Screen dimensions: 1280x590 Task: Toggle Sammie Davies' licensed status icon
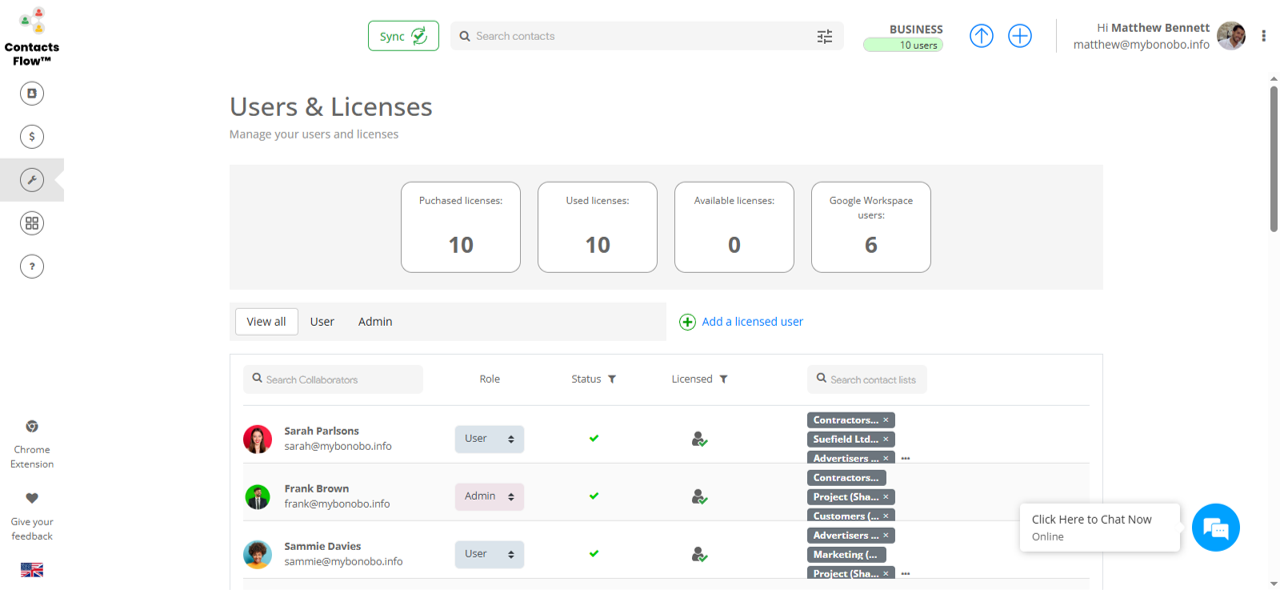click(x=699, y=554)
